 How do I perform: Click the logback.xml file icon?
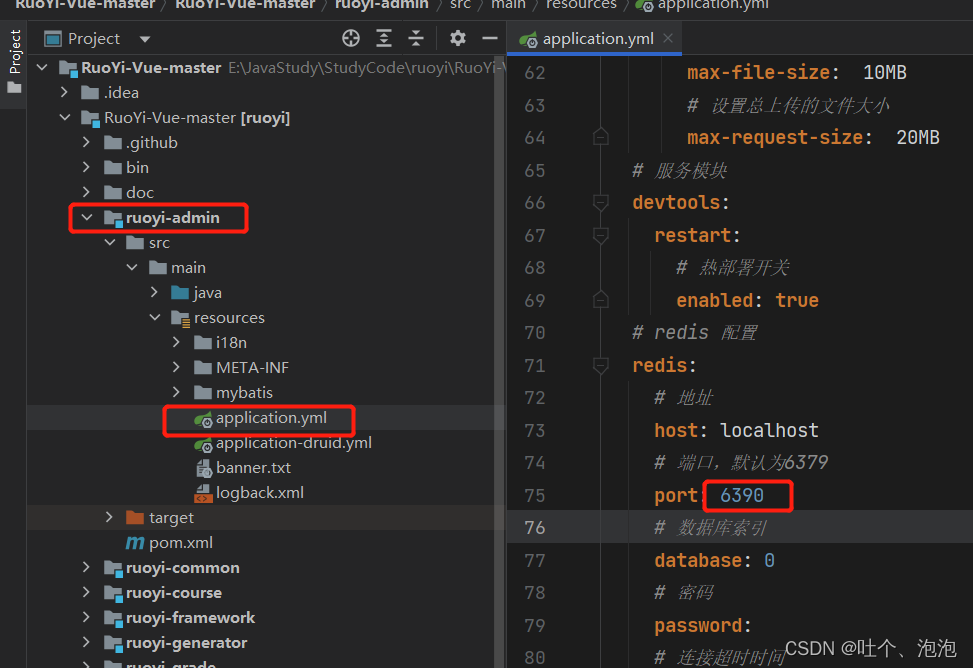pos(203,494)
